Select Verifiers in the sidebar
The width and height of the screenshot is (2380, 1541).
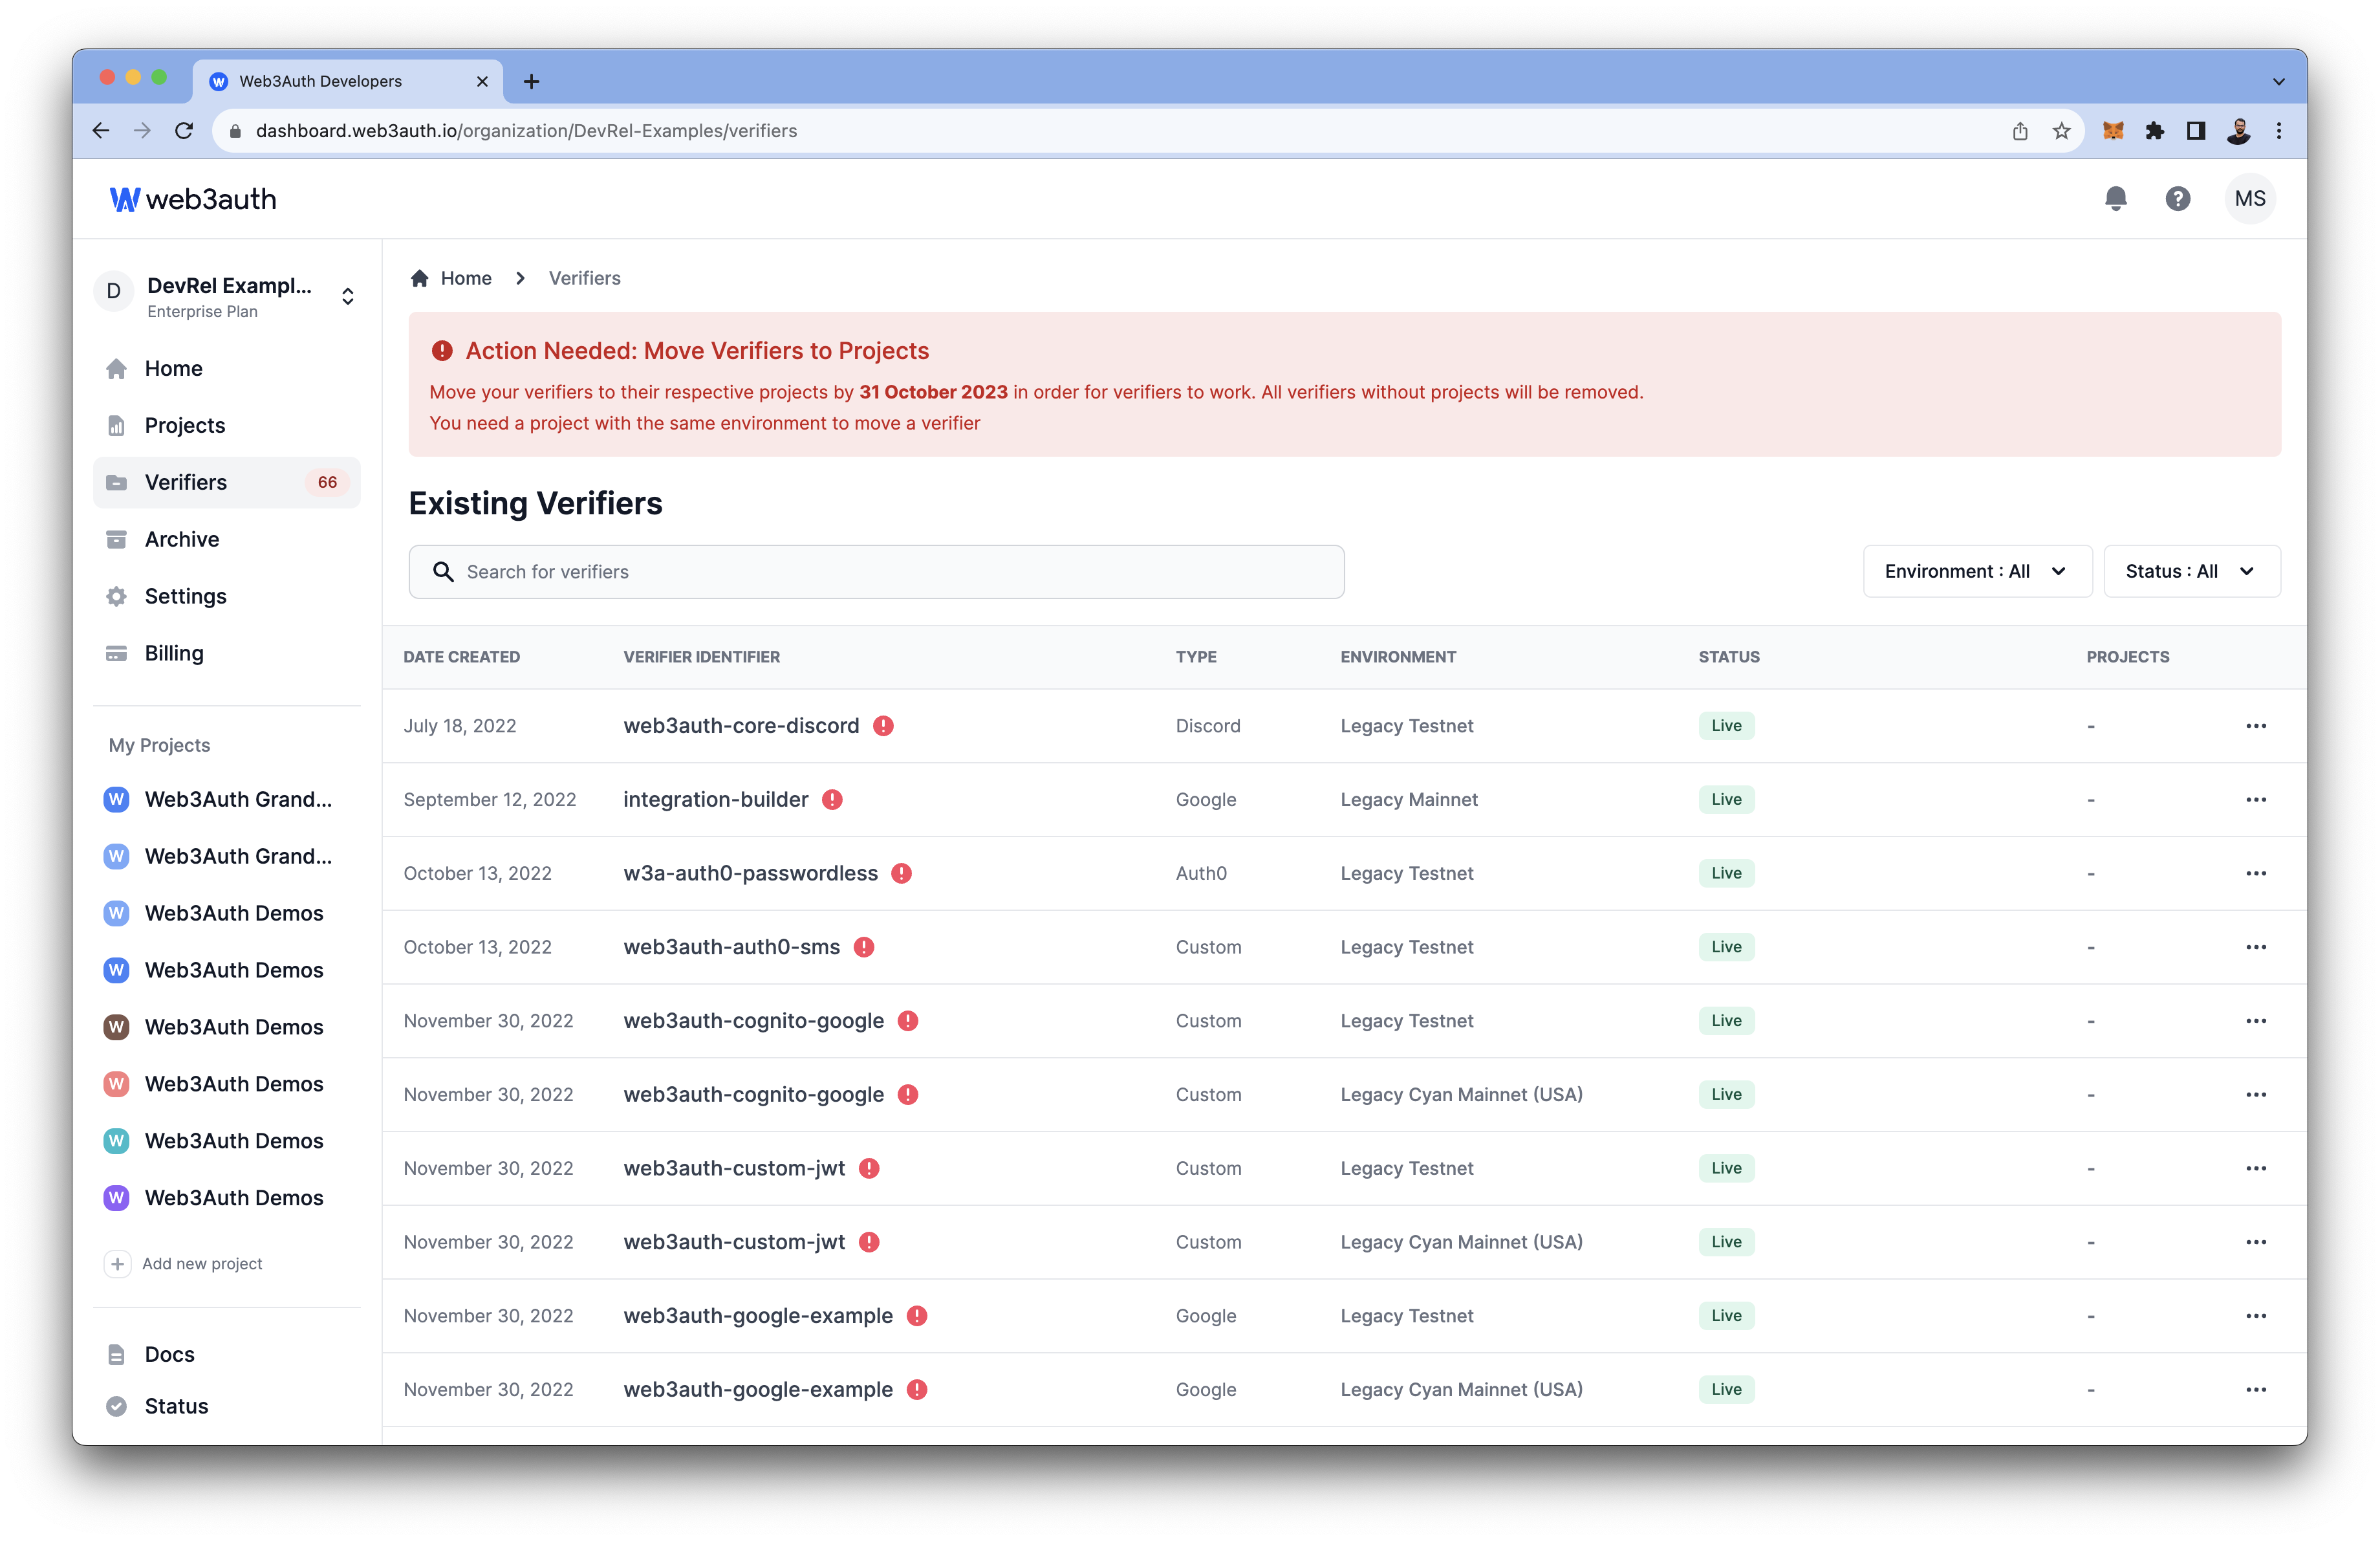click(226, 483)
